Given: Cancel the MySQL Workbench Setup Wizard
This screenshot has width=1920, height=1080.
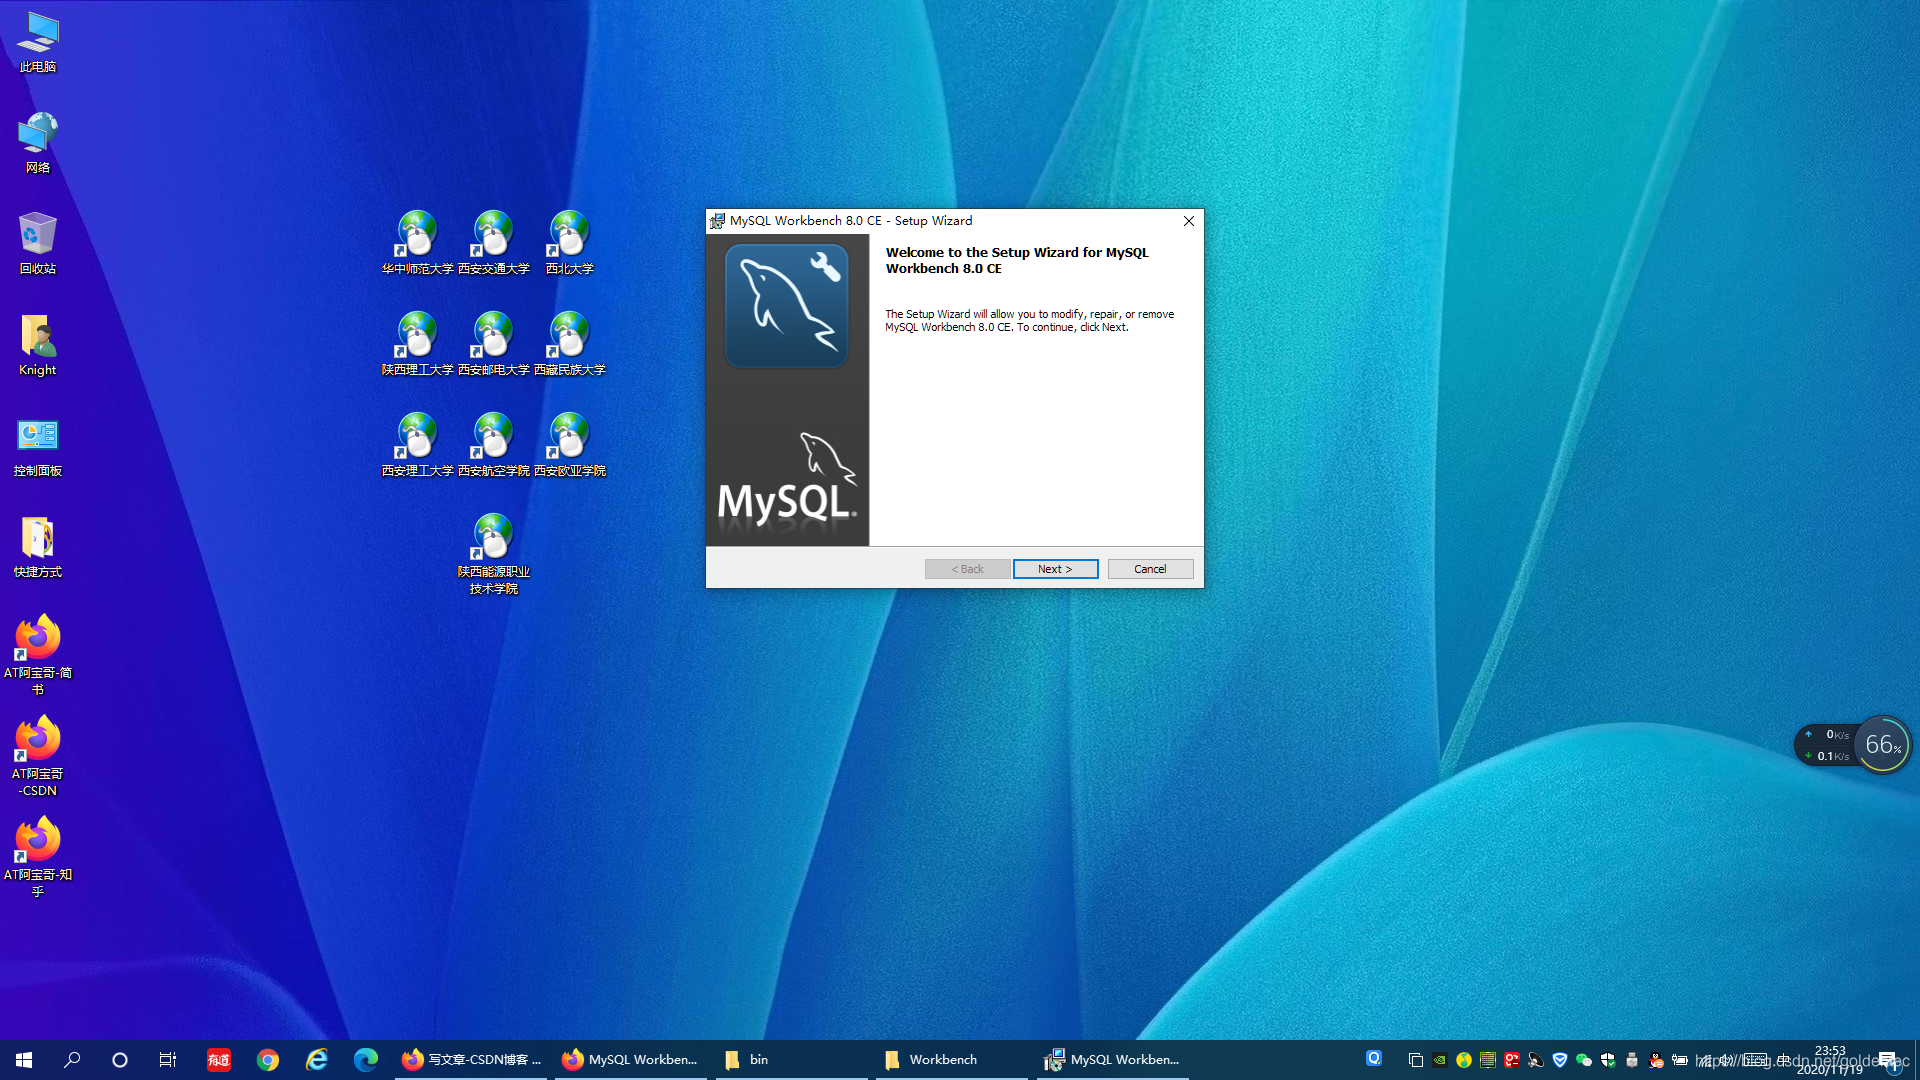Looking at the screenshot, I should pyautogui.click(x=1150, y=569).
